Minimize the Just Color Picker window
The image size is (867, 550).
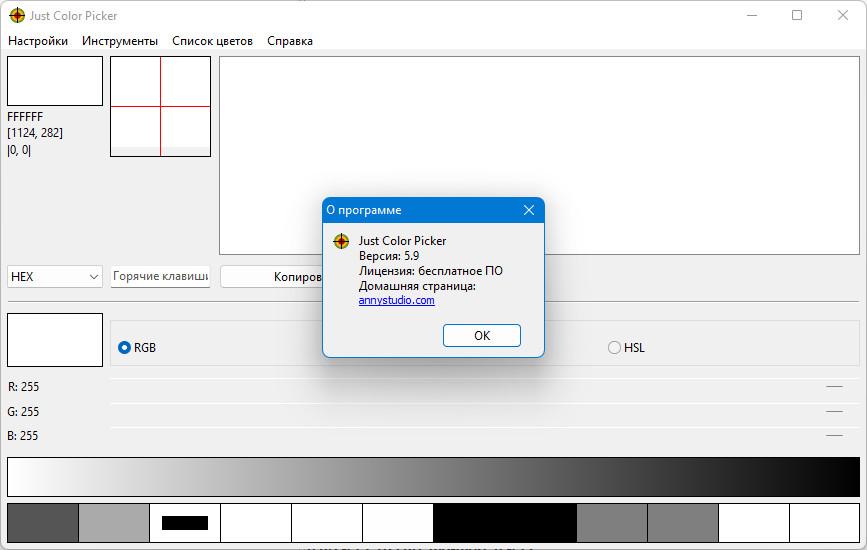point(752,15)
